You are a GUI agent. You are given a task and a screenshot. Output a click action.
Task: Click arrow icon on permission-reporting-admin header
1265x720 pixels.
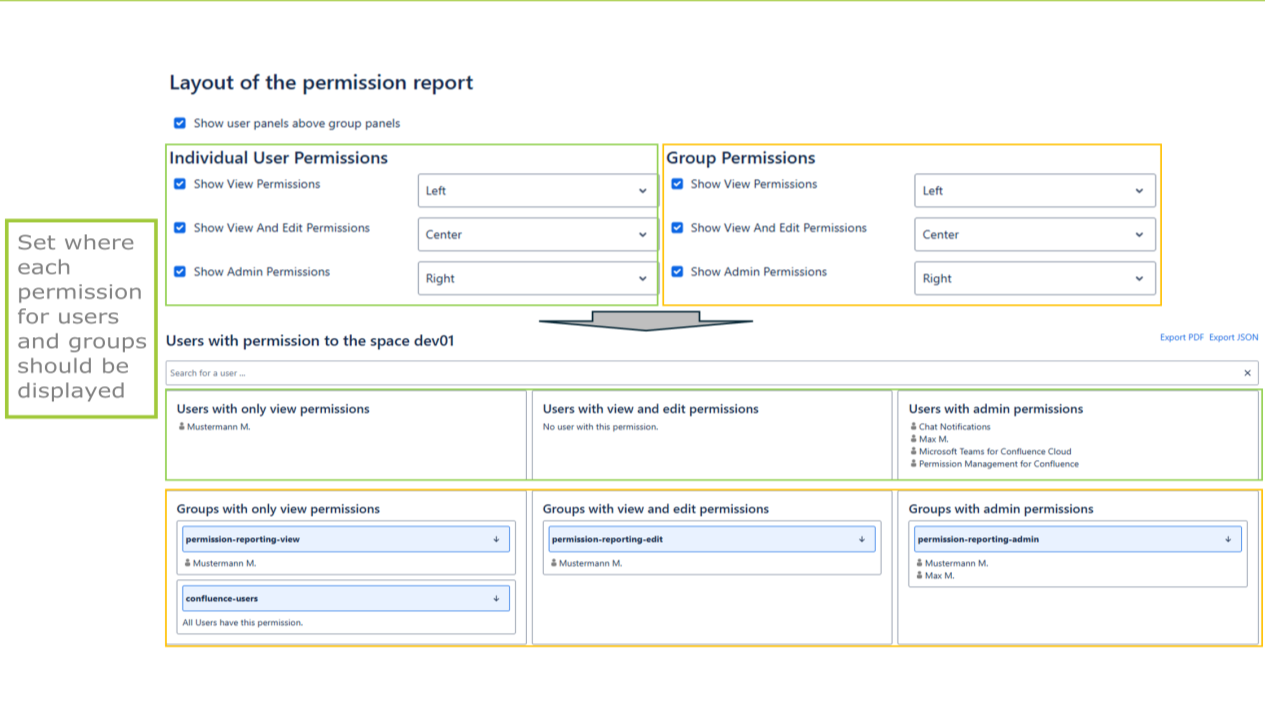pyautogui.click(x=1228, y=539)
